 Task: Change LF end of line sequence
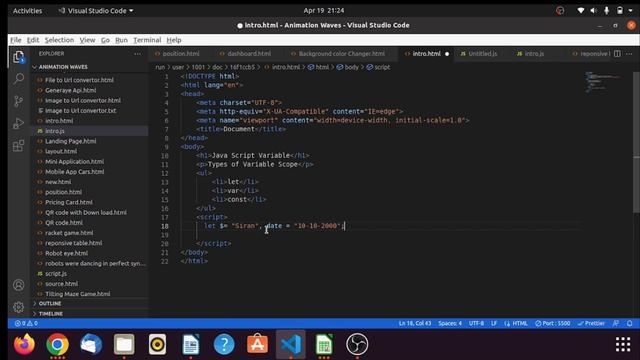tap(494, 323)
